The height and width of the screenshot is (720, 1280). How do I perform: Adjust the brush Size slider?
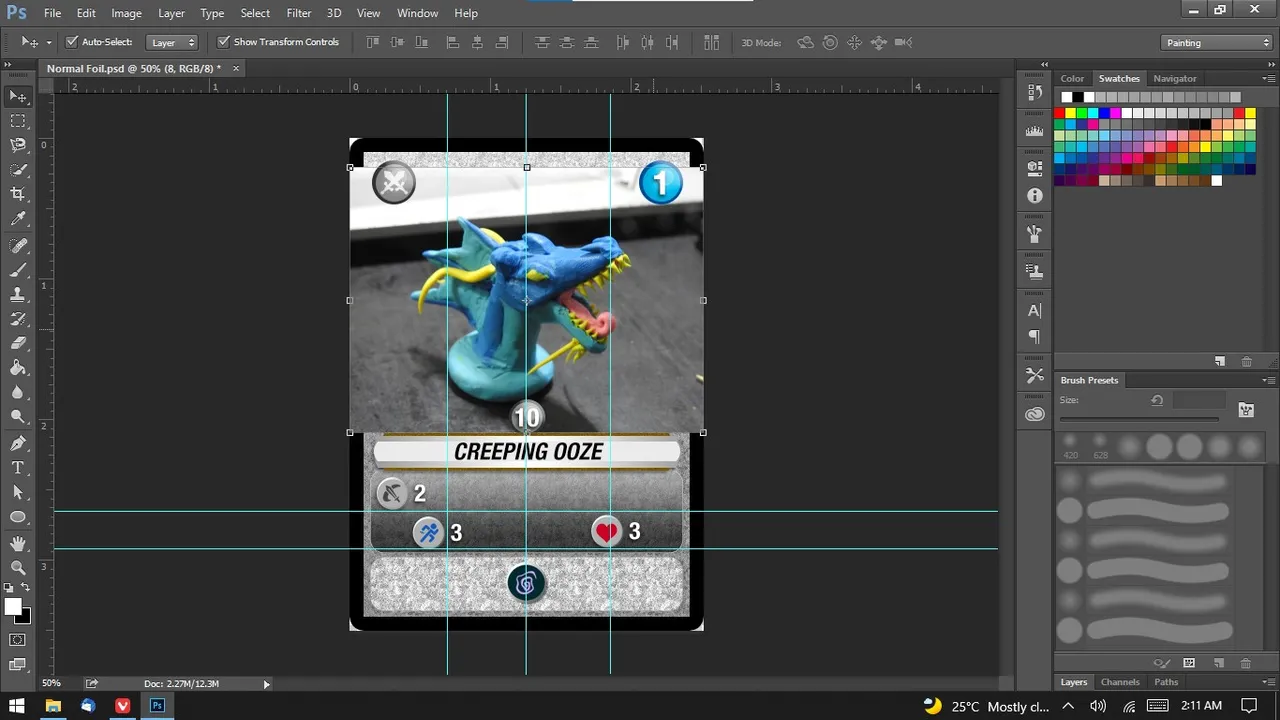(x=1140, y=419)
